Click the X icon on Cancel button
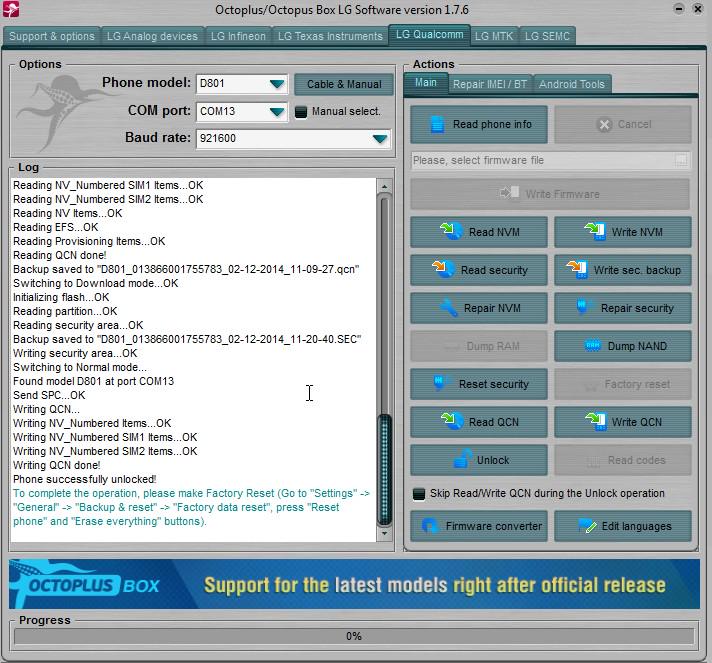This screenshot has width=712, height=663. [x=604, y=124]
